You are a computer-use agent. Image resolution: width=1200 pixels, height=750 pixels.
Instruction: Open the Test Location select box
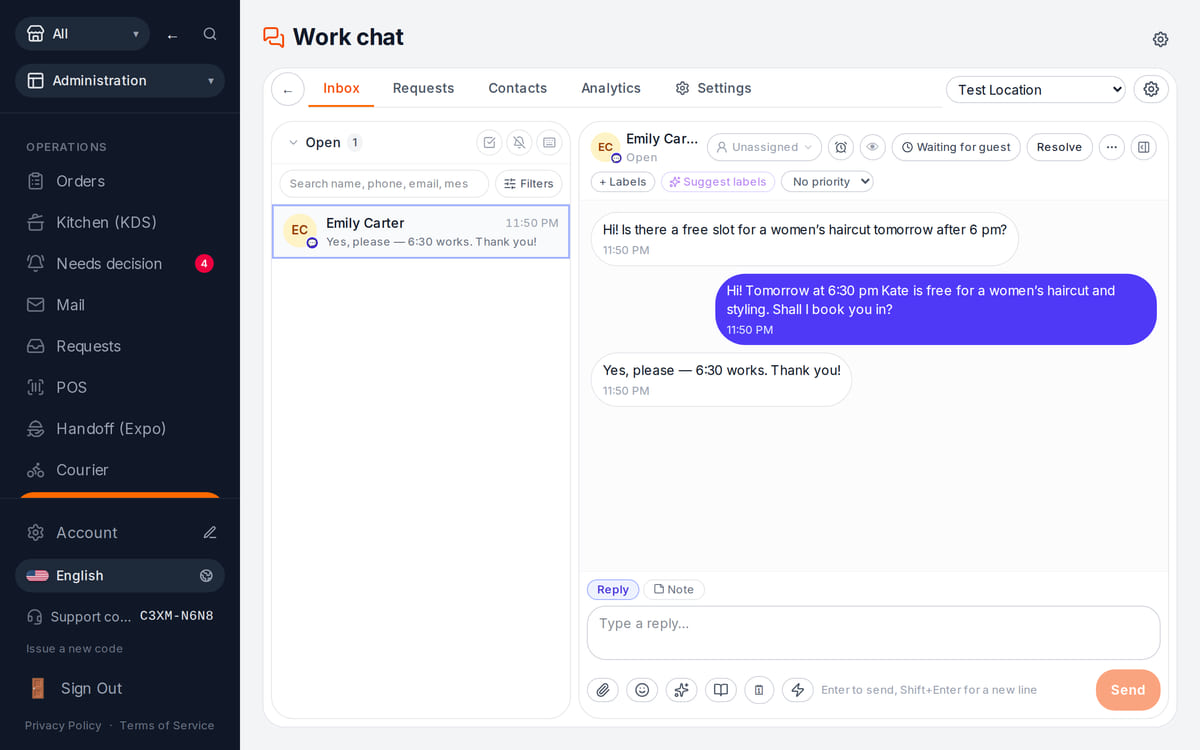(1035, 89)
